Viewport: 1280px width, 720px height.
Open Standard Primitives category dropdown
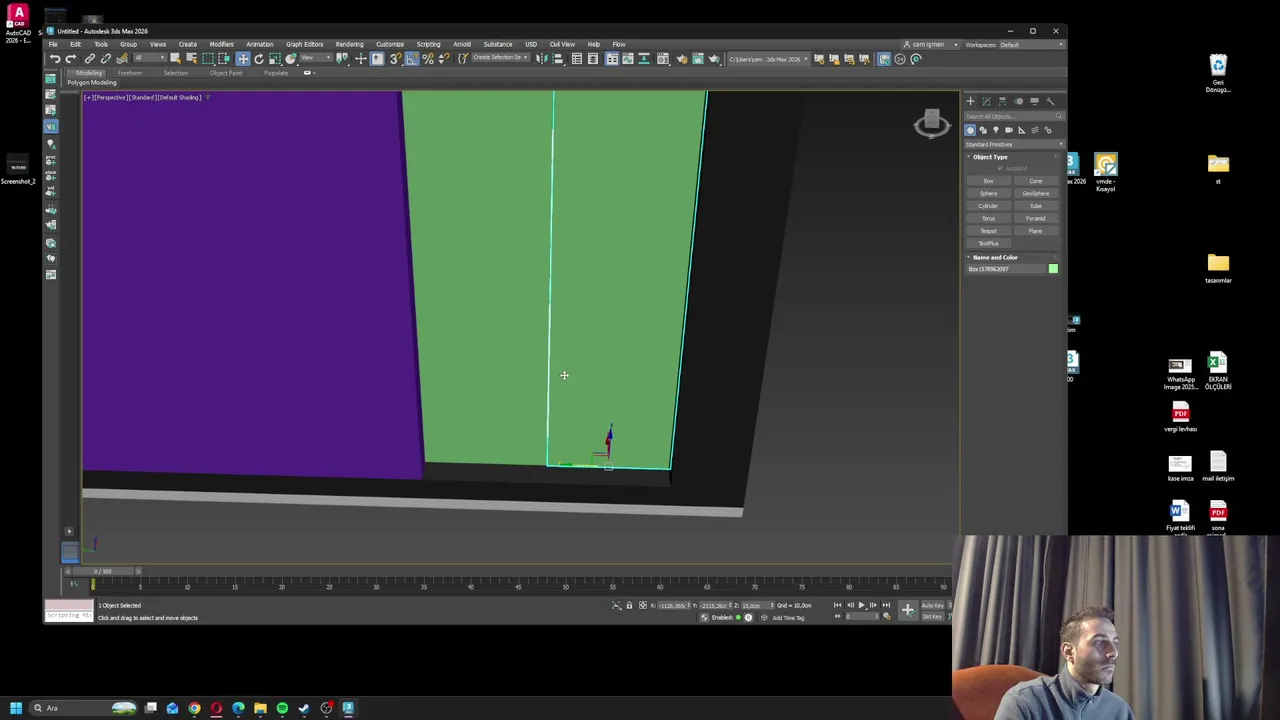pos(1013,144)
